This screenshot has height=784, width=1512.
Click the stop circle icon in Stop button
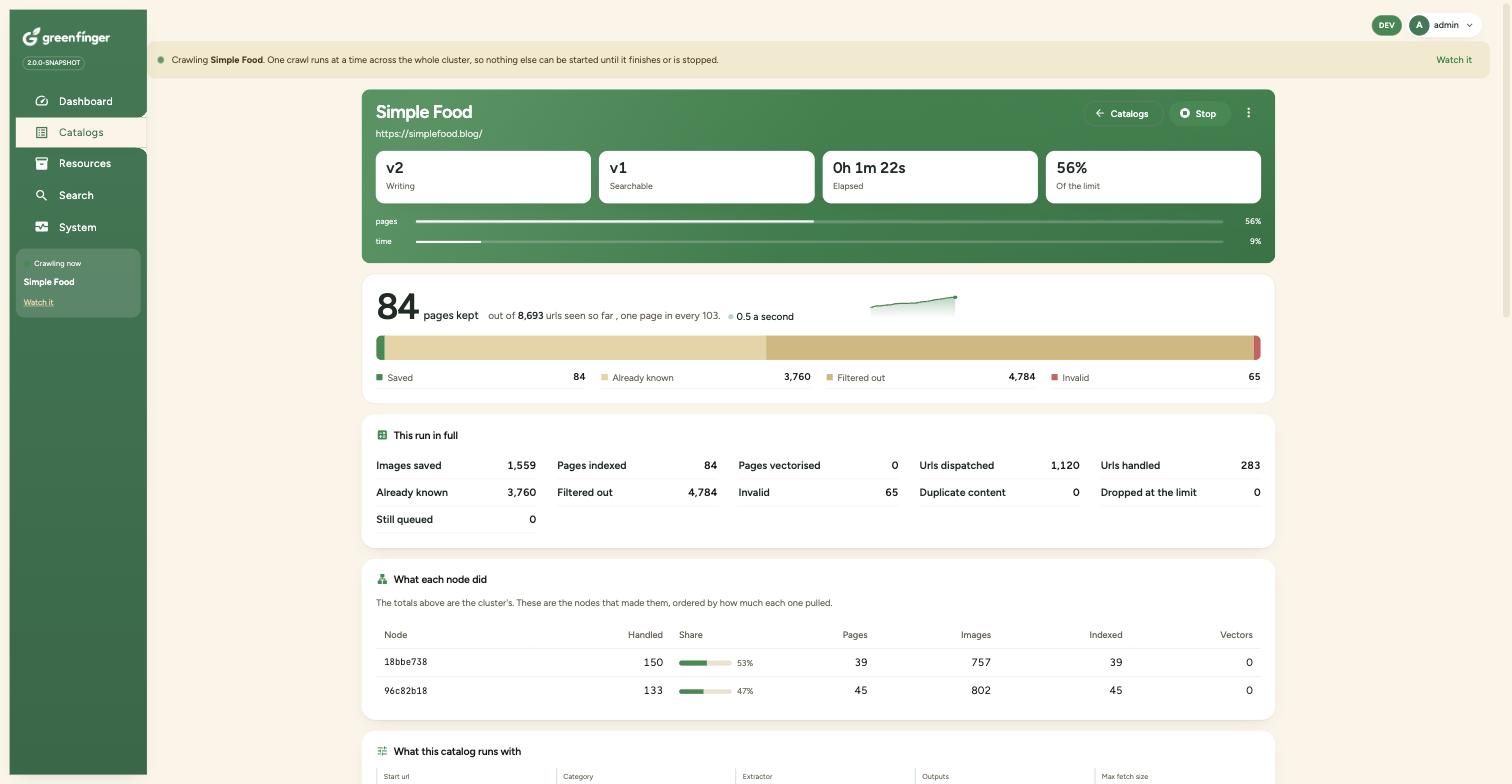1185,113
